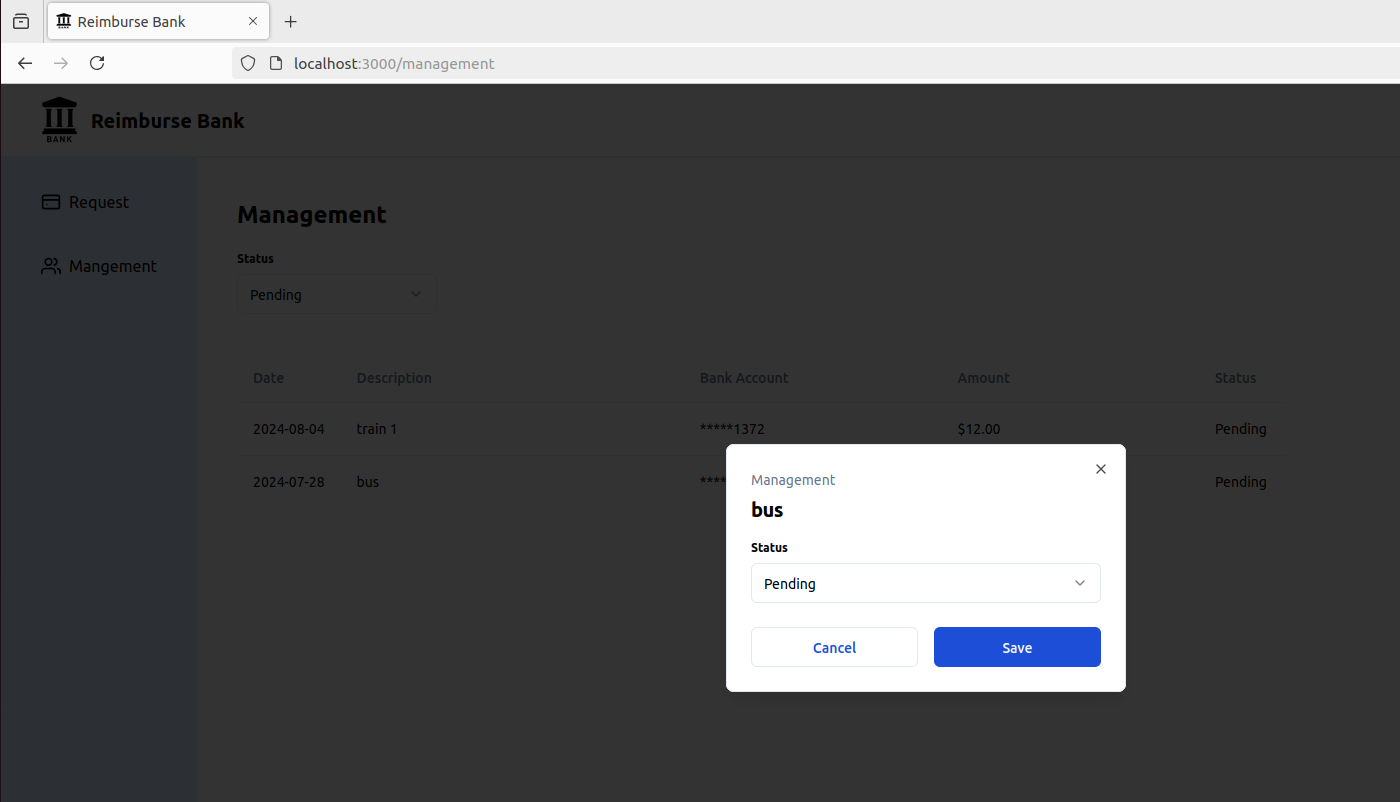The image size is (1400, 802).
Task: Reload the current page
Action: pyautogui.click(x=97, y=63)
